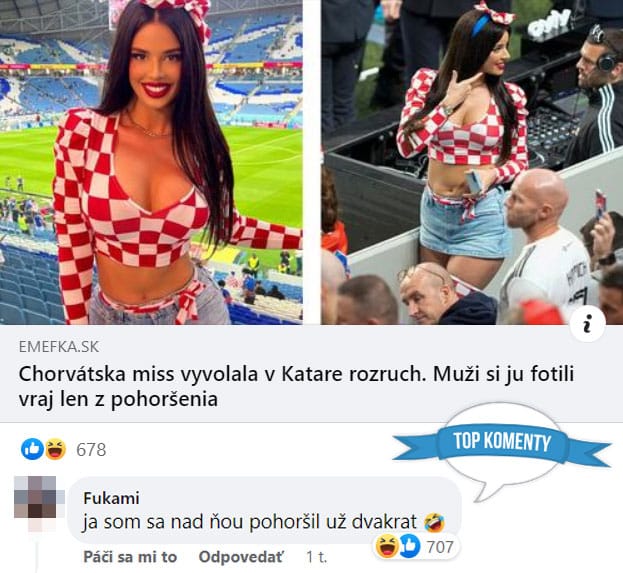Click the TOP KOMENTY ribbon badge
The width and height of the screenshot is (623, 573).
tap(502, 441)
